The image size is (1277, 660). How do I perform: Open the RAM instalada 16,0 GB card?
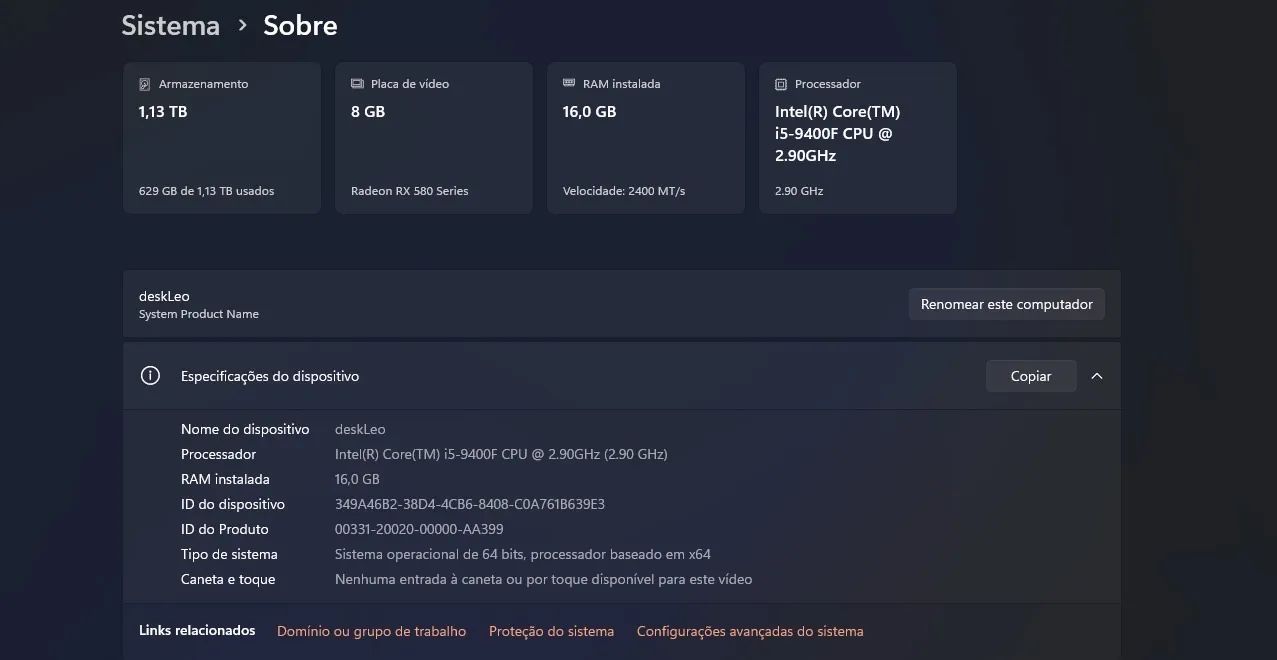coord(646,138)
